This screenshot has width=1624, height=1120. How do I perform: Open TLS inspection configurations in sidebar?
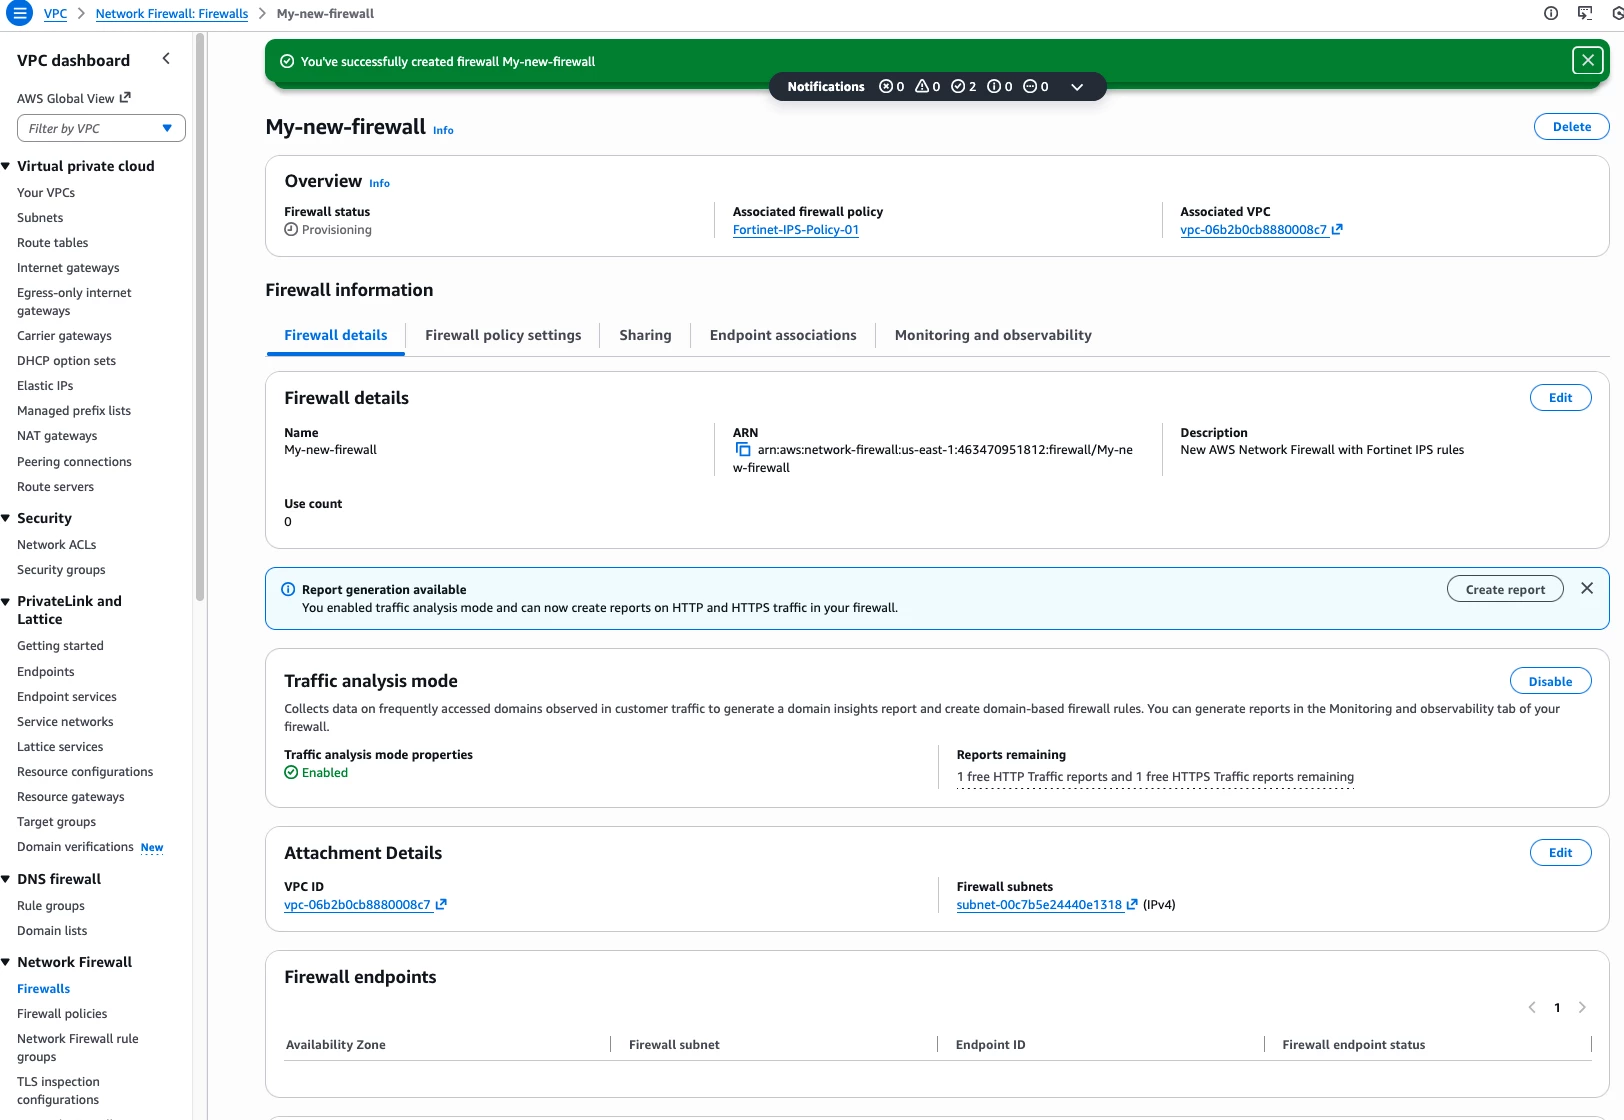58,1091
